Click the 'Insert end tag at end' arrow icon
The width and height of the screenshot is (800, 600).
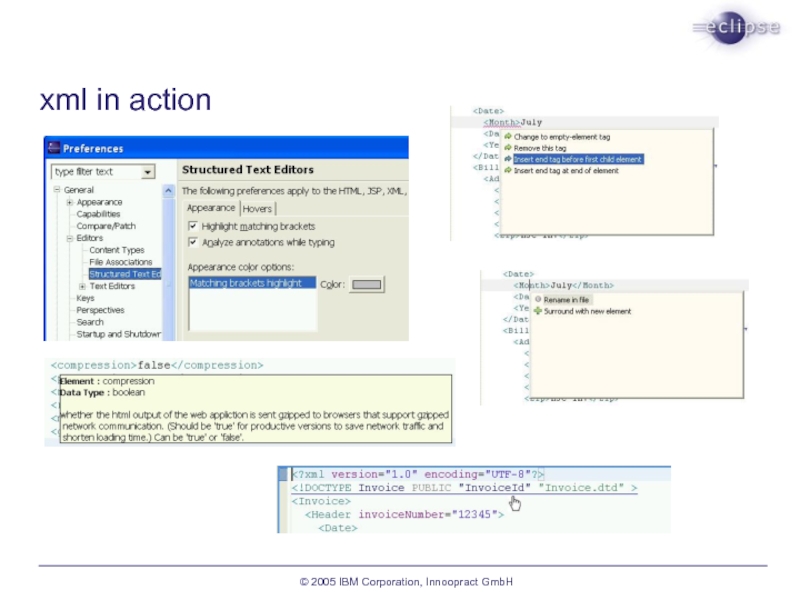pos(508,170)
